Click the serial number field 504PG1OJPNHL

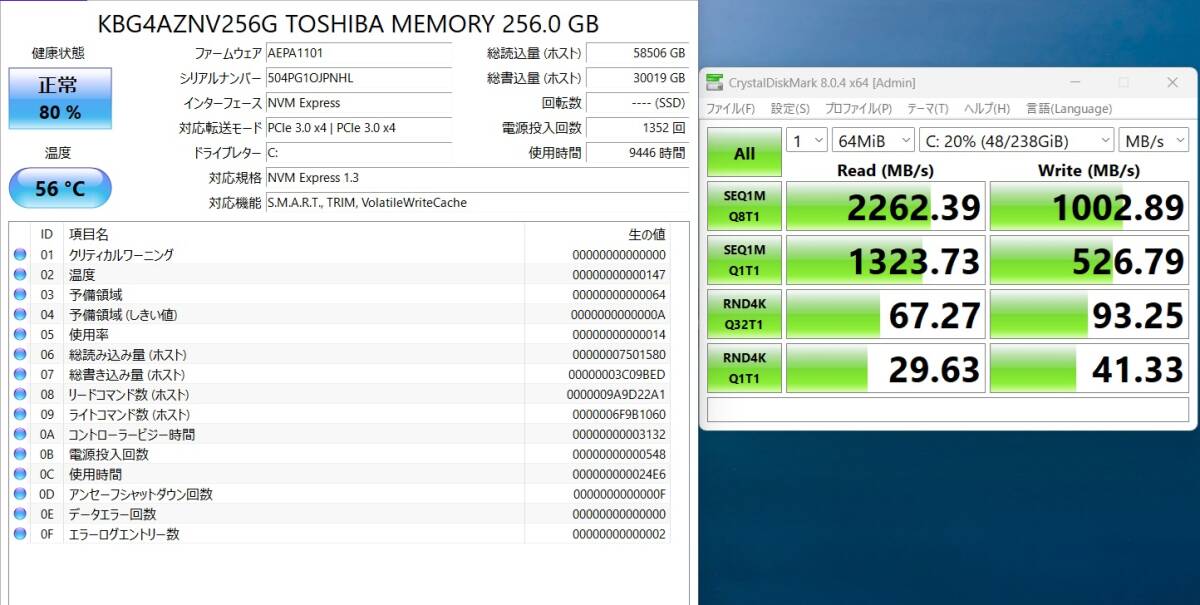[358, 78]
